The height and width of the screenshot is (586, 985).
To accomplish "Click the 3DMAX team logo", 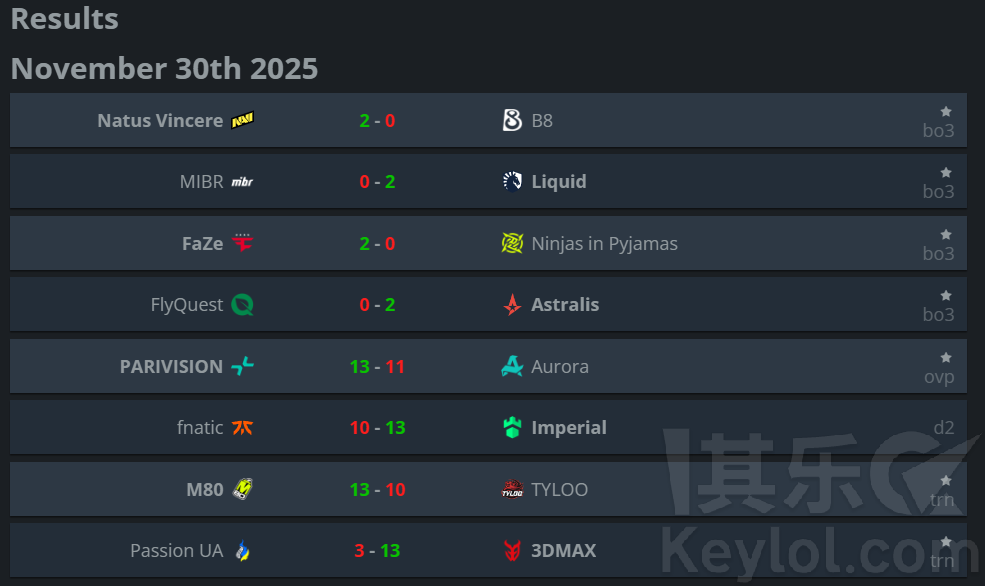I will point(512,551).
